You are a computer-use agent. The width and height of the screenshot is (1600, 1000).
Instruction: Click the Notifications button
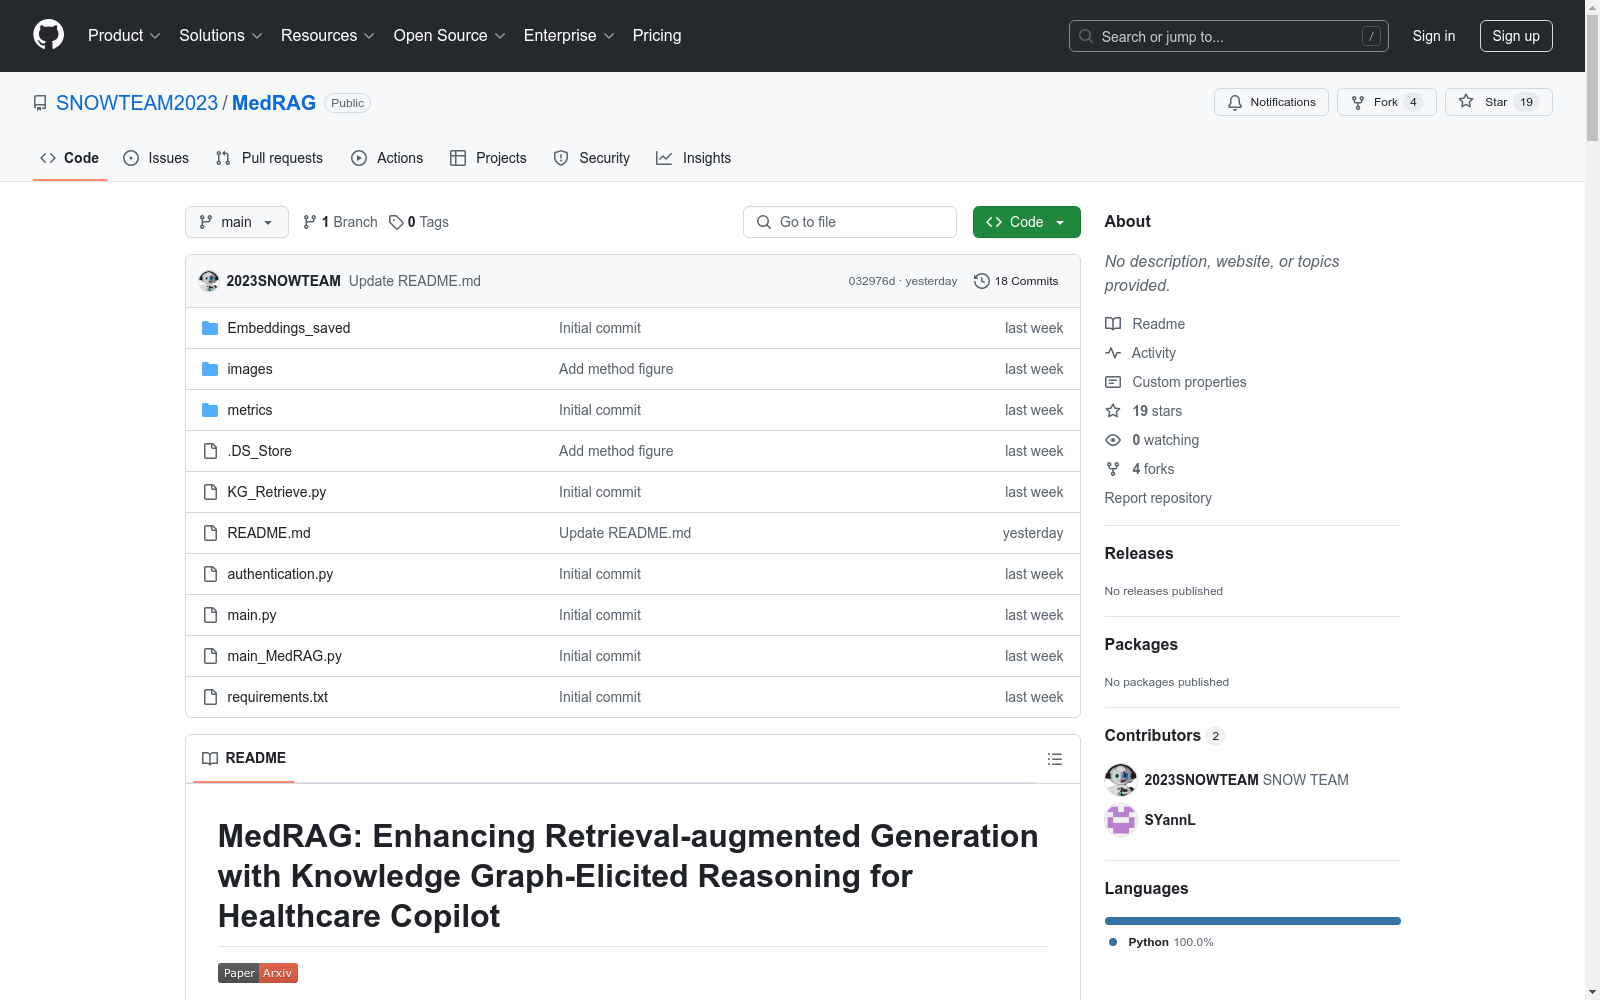1271,102
